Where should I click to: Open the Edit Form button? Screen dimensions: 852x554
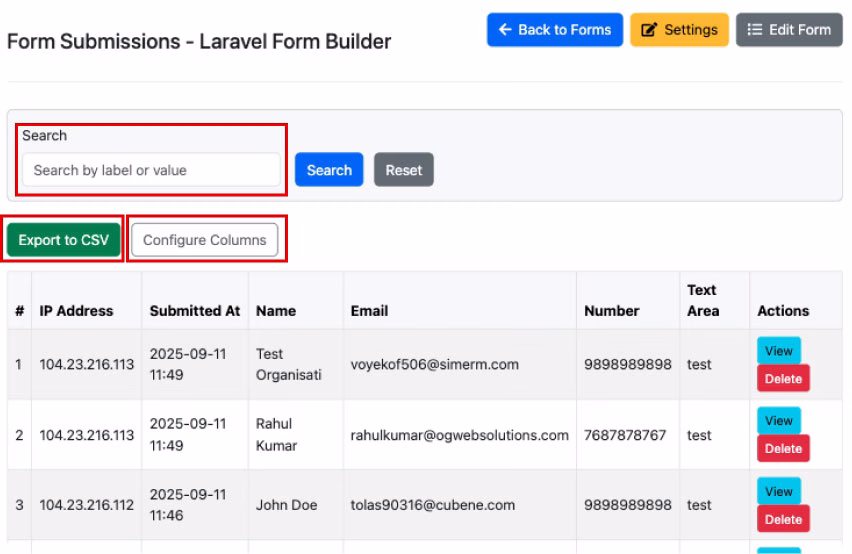789,30
